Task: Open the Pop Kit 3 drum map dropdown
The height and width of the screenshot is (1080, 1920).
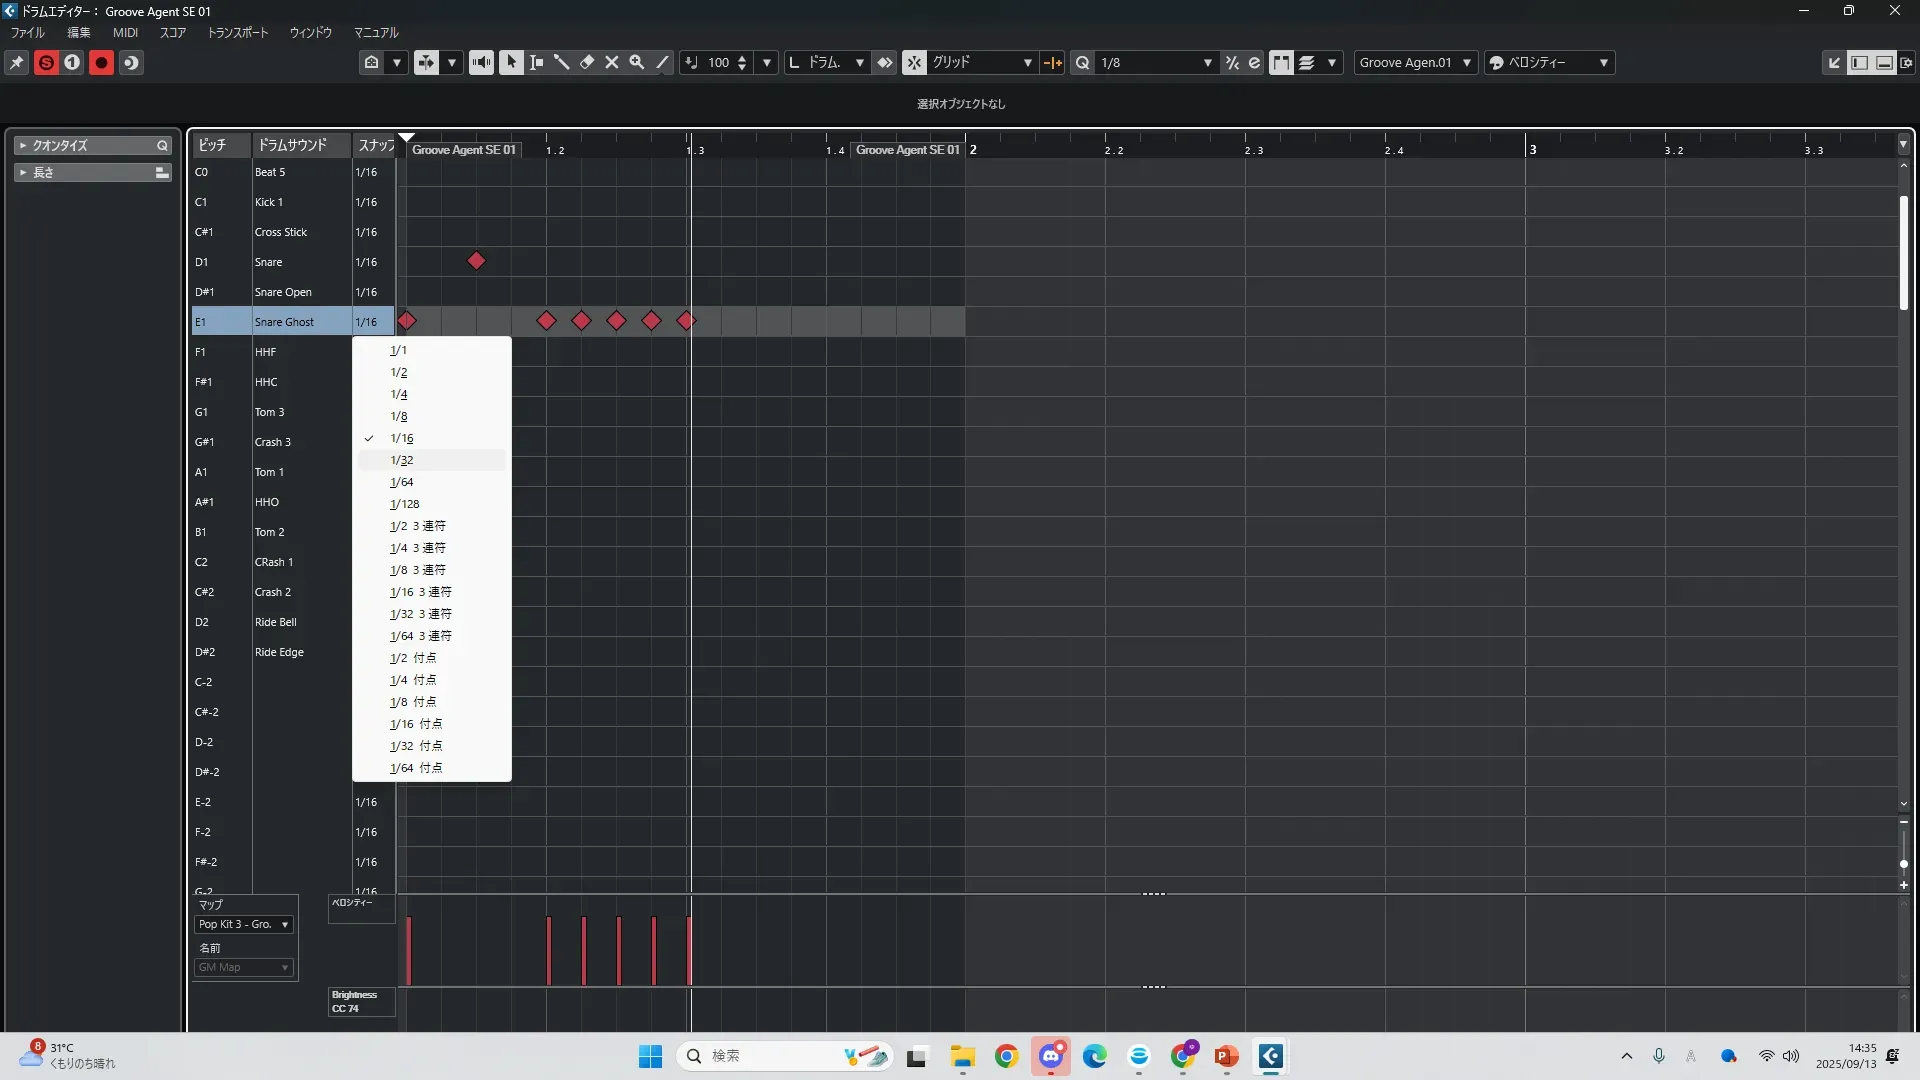Action: click(244, 924)
